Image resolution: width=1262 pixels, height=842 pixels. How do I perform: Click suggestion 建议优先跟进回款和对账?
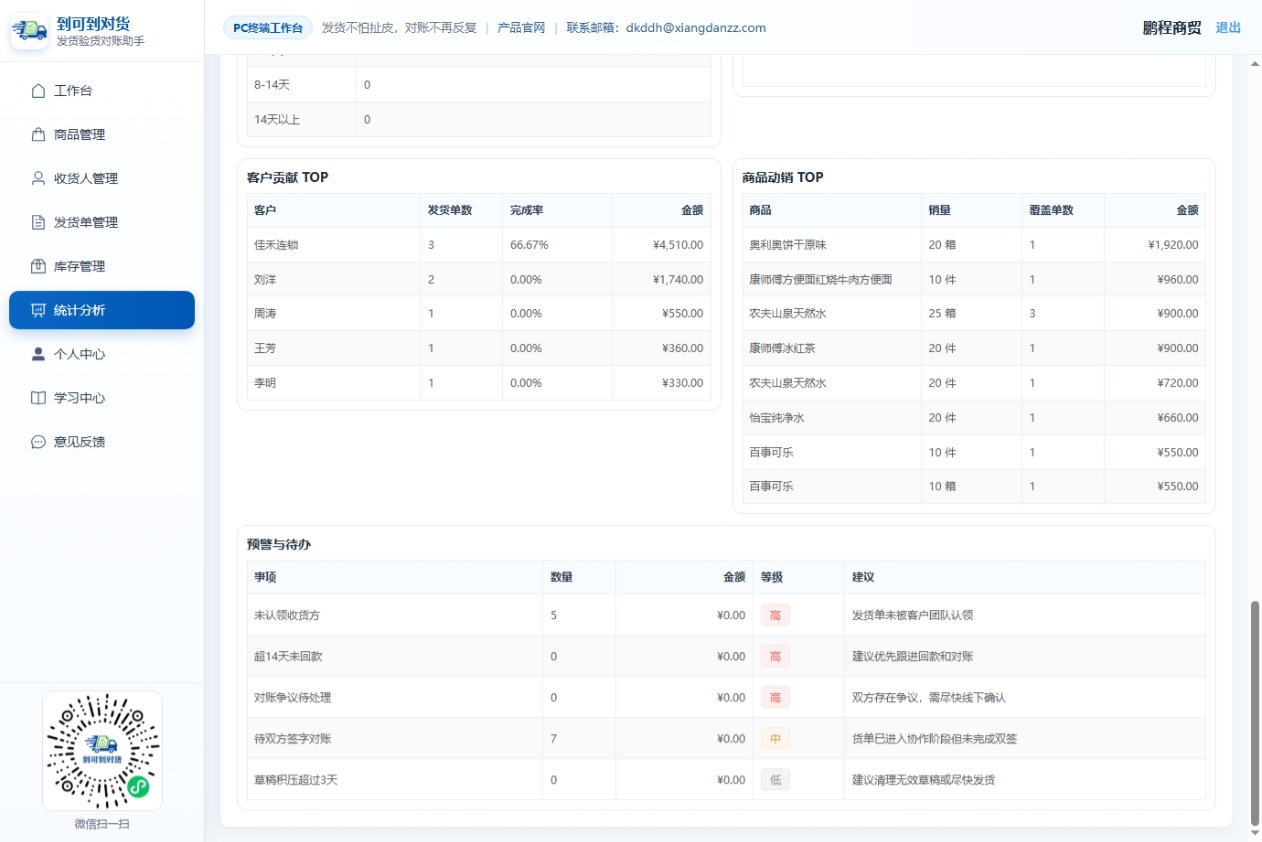click(x=912, y=657)
